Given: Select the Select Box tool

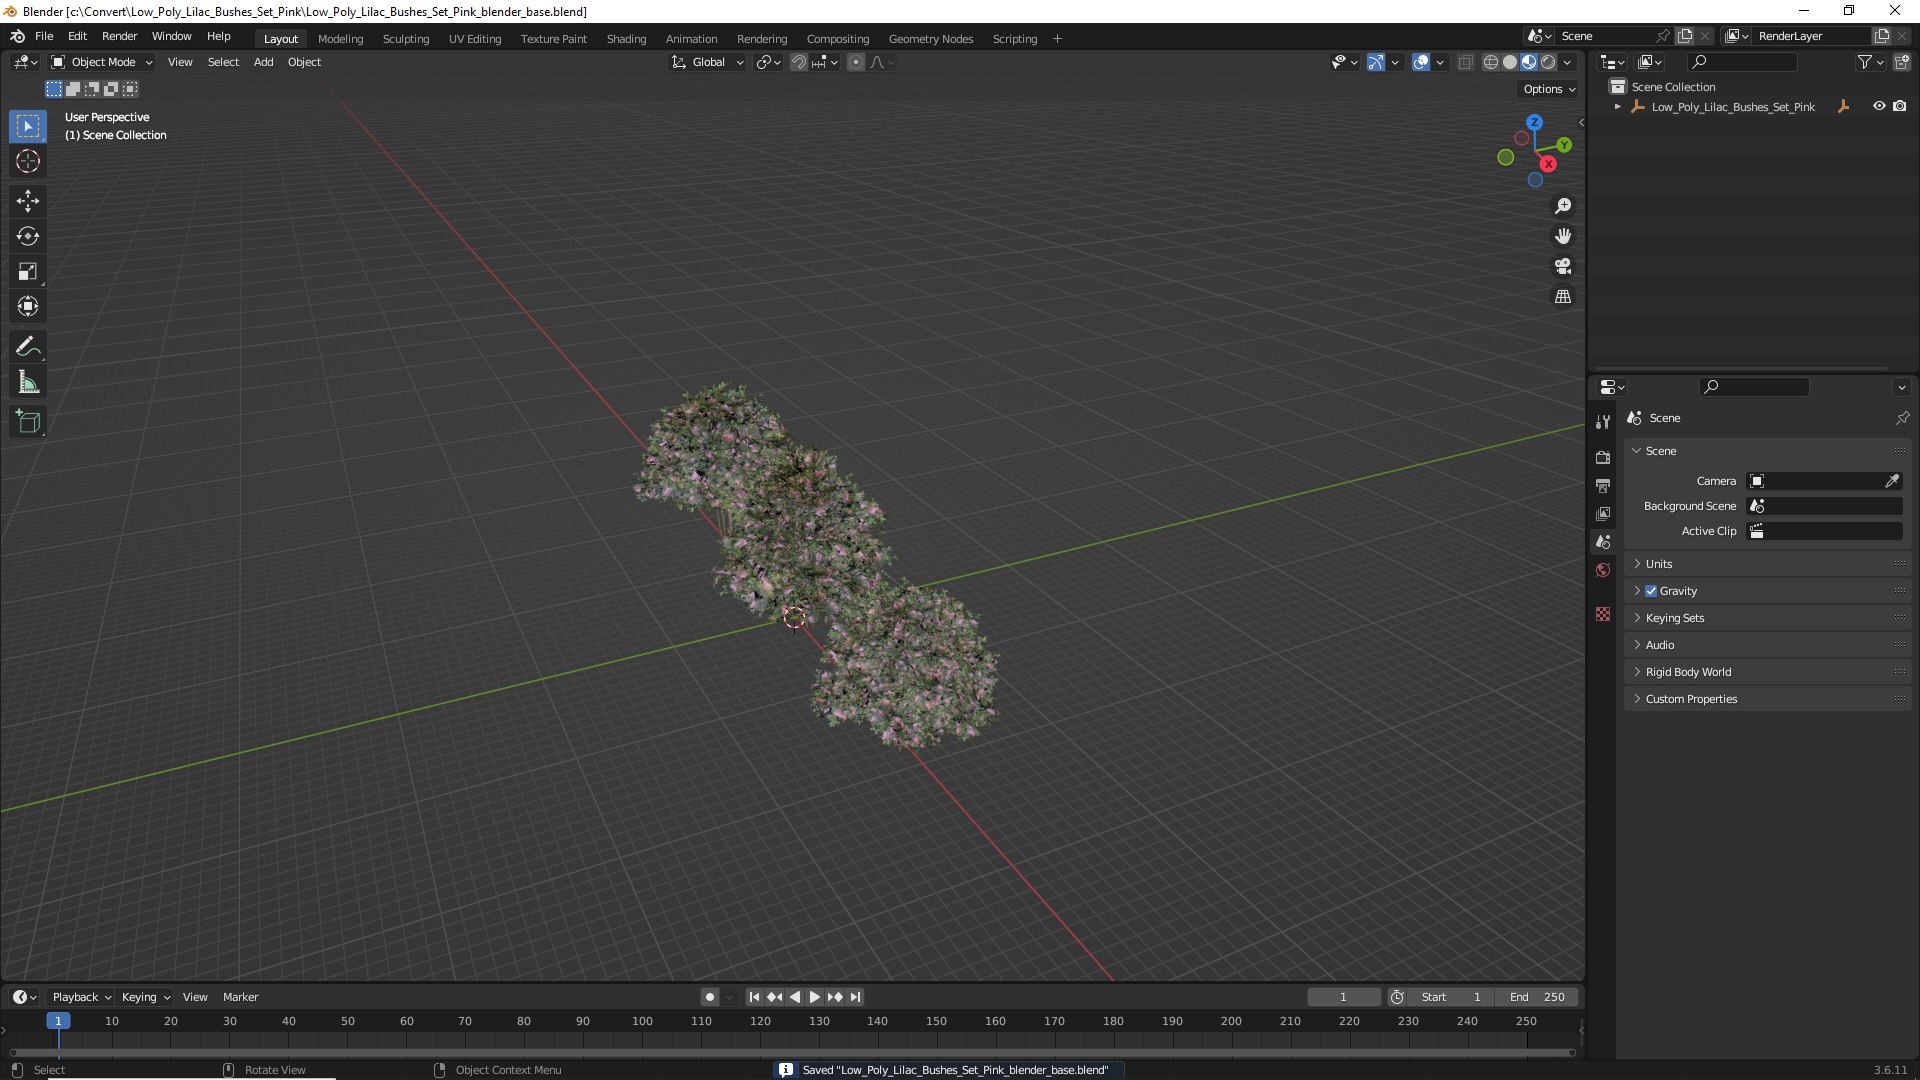Looking at the screenshot, I should coord(28,126).
